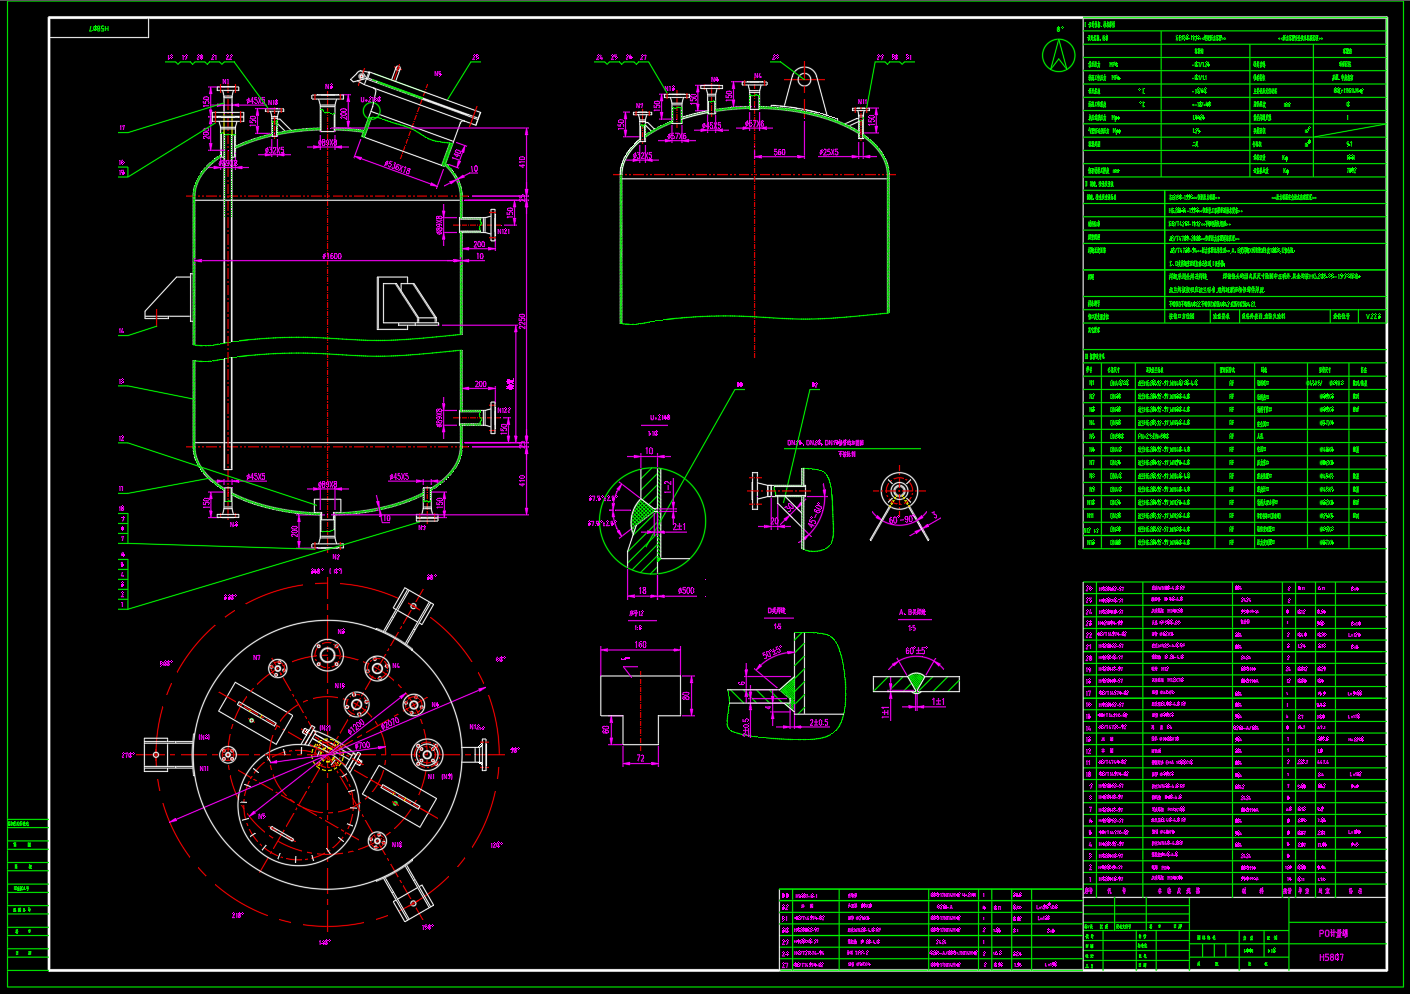Click the L08SH label box at top left
Screen dimensions: 1410x994
pos(99,29)
